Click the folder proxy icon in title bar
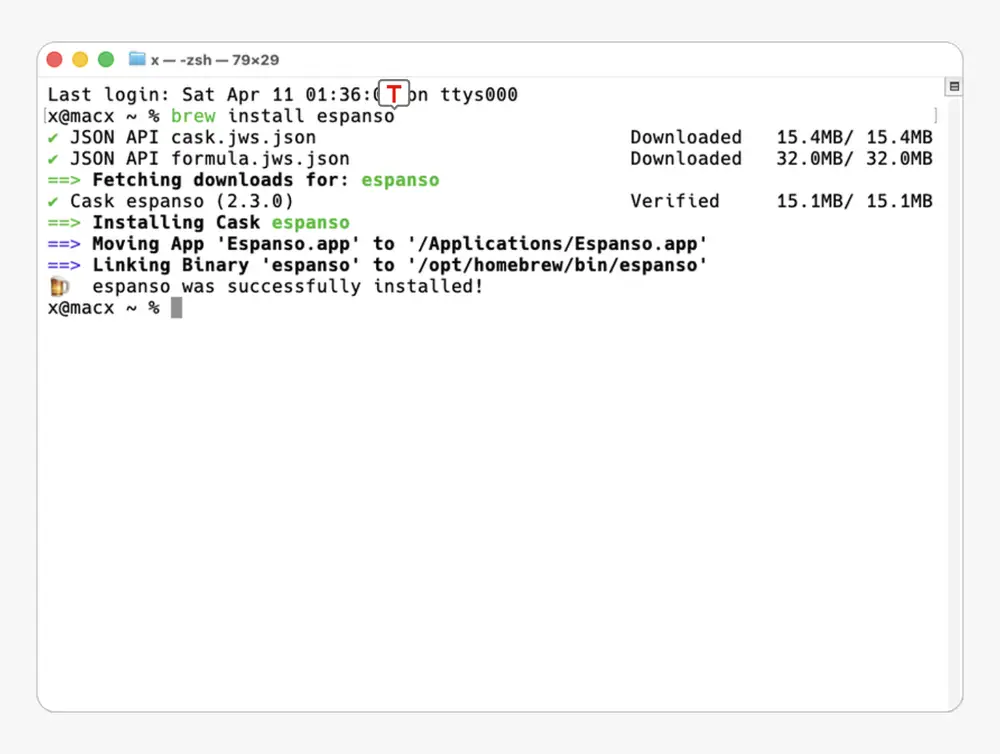1000x754 pixels. pyautogui.click(x=137, y=59)
